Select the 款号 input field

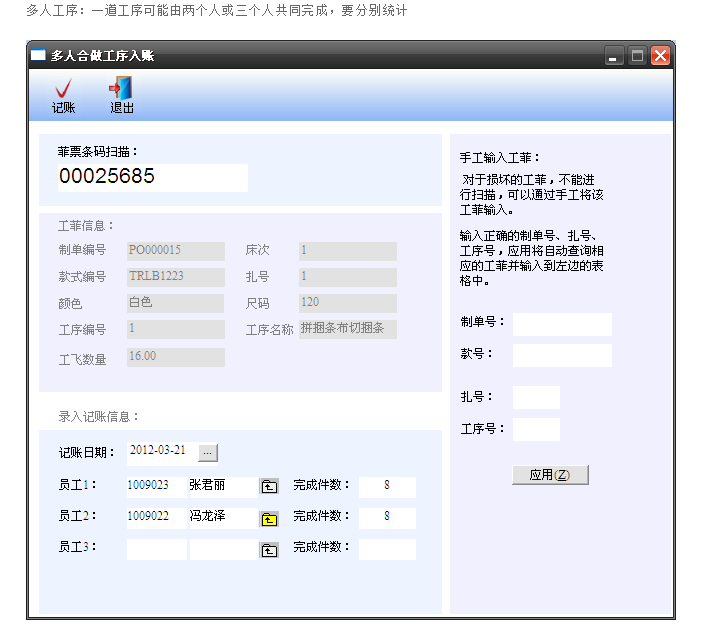coord(561,355)
